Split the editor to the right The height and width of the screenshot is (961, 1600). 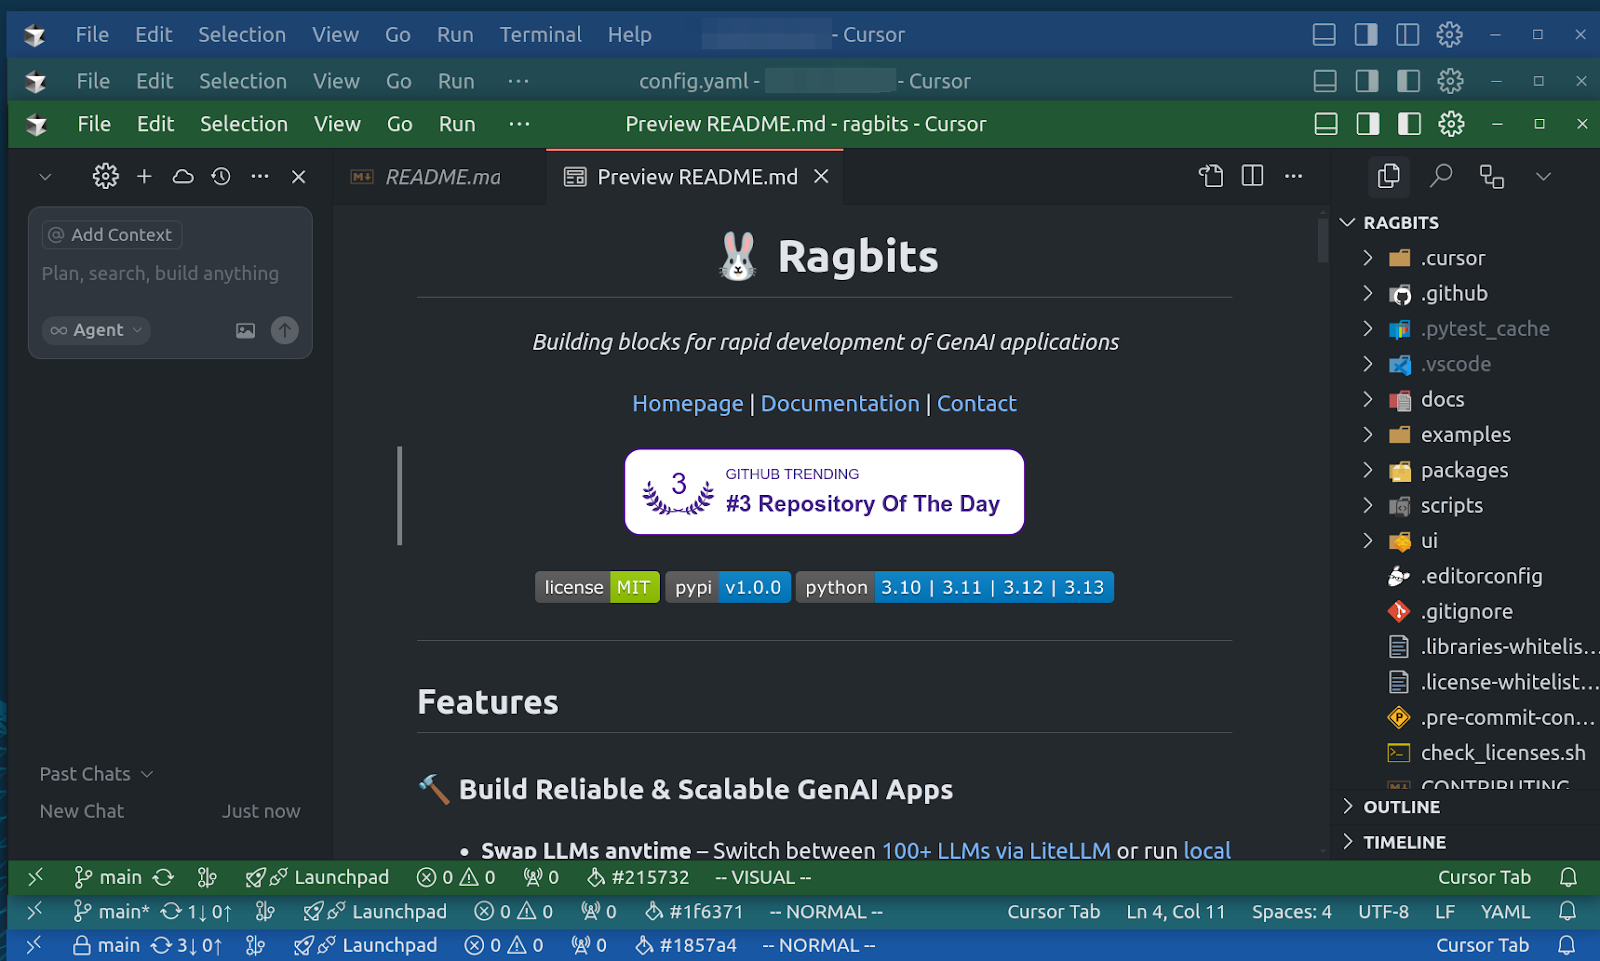click(x=1252, y=177)
